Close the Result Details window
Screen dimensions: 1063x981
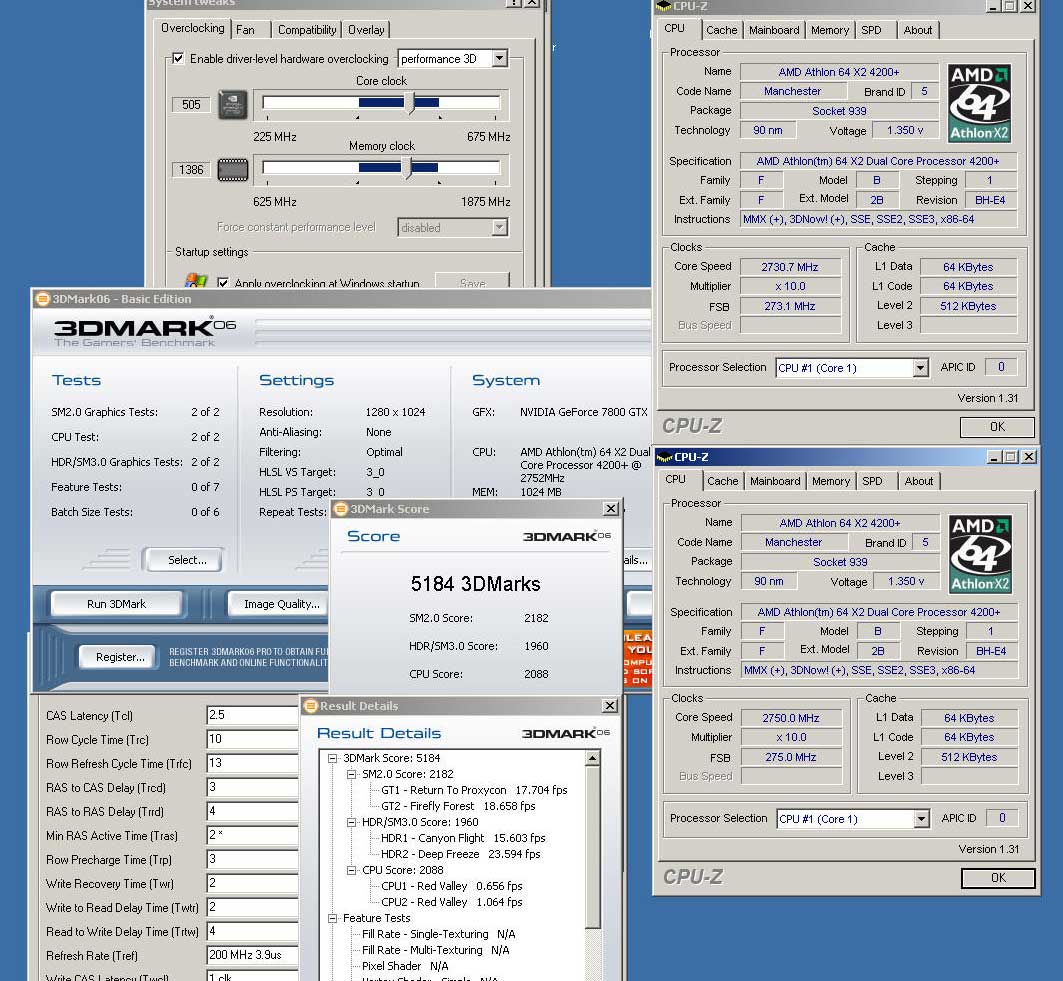click(610, 706)
